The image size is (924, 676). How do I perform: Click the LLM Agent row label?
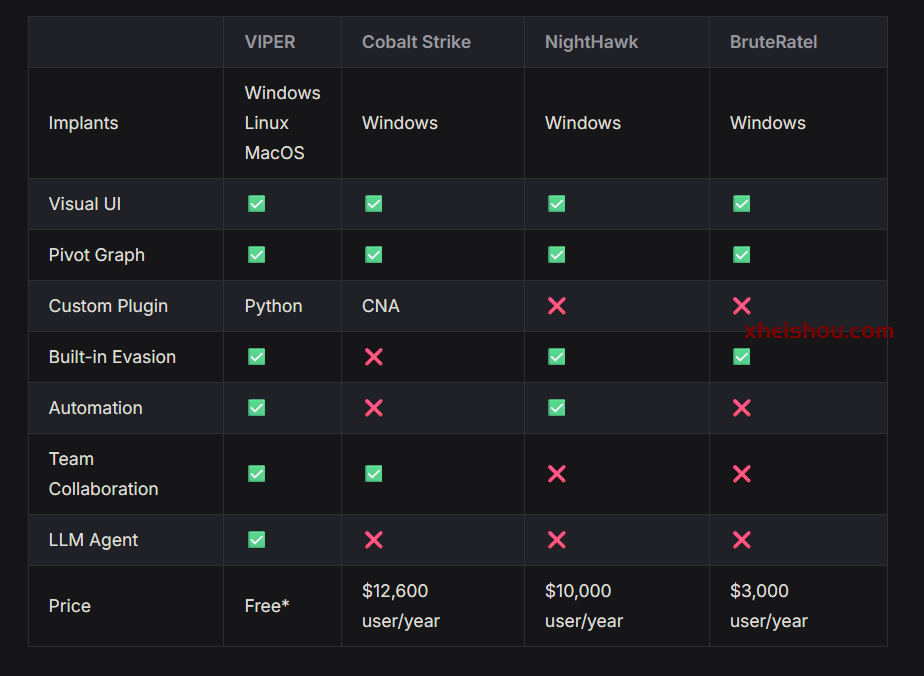93,540
